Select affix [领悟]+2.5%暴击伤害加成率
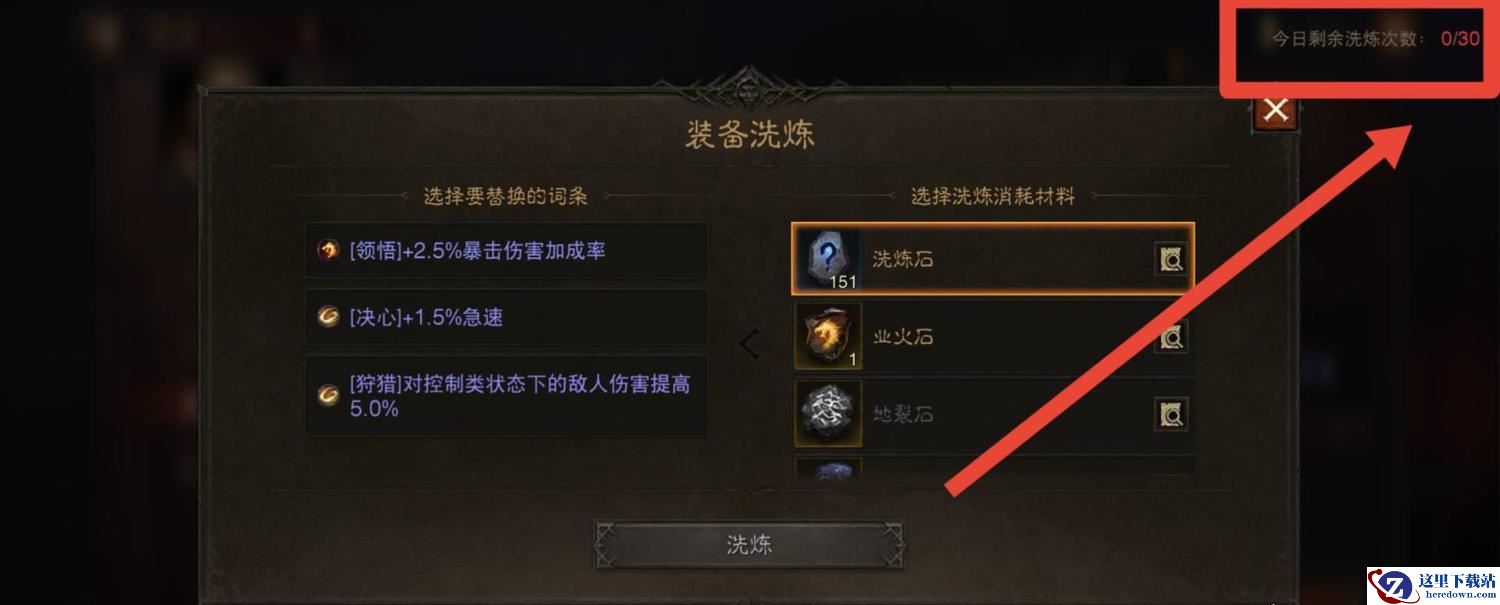 506,251
